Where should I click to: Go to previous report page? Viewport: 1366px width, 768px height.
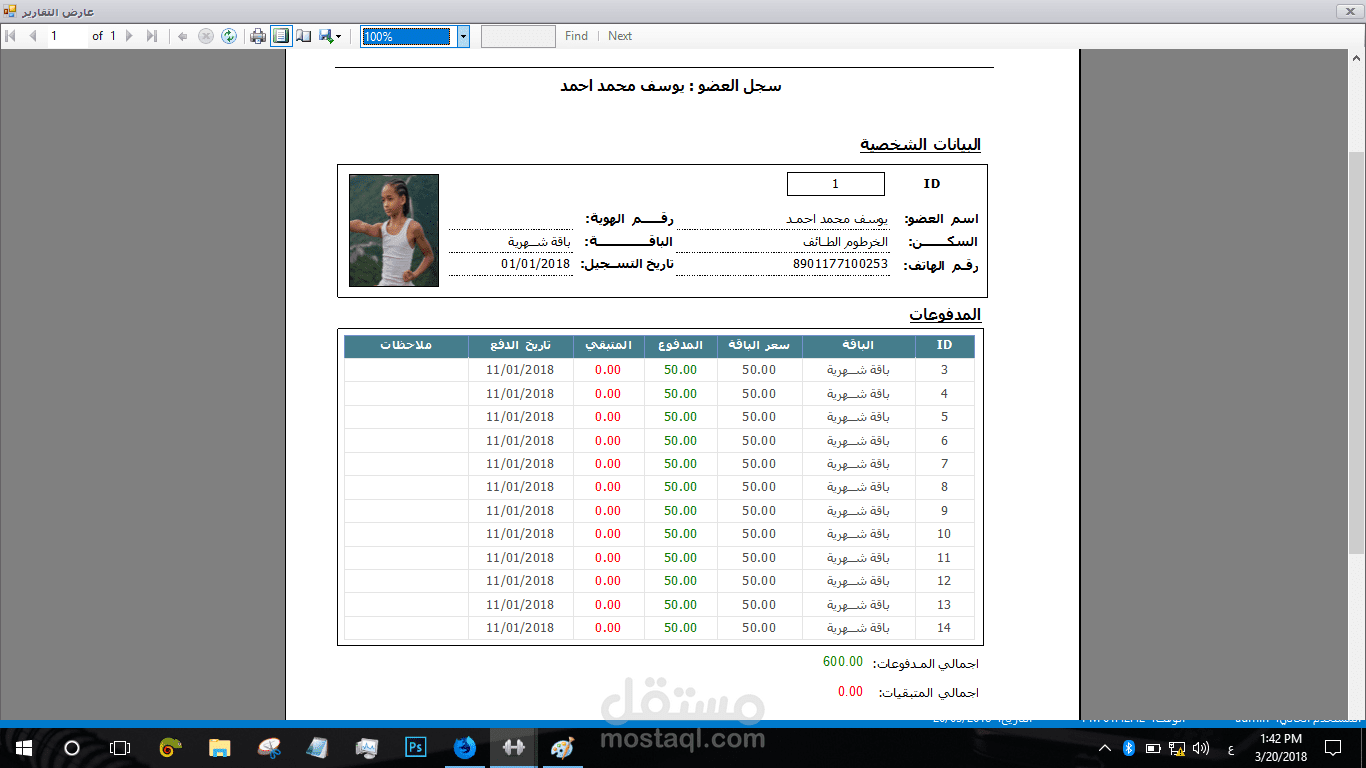[x=33, y=36]
